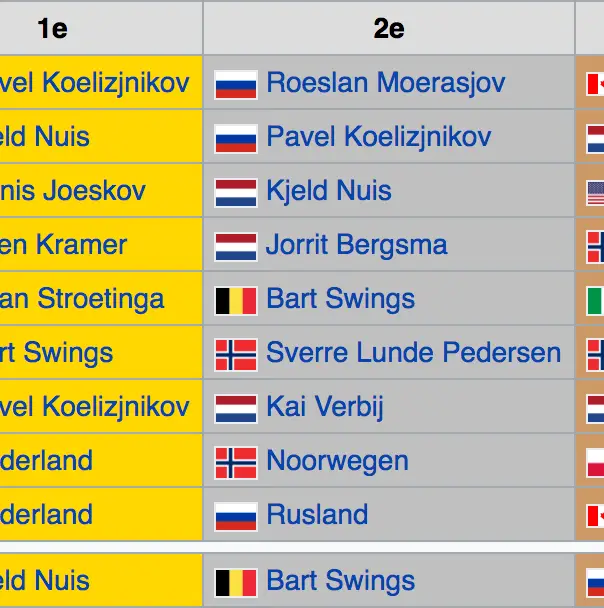This screenshot has width=604, height=608.
Task: Click Dutch flag beside second-place Kjeld Nuis
Action: (236, 191)
